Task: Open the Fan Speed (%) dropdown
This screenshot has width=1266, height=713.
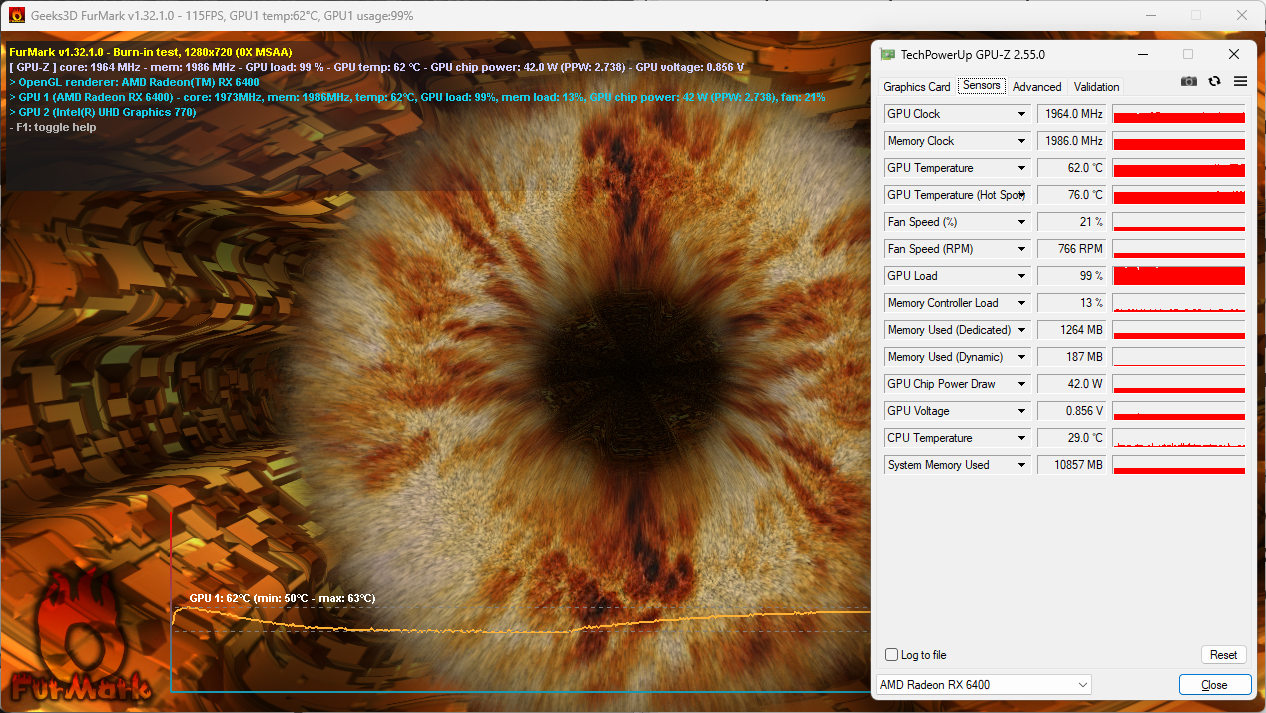Action: [x=1021, y=222]
